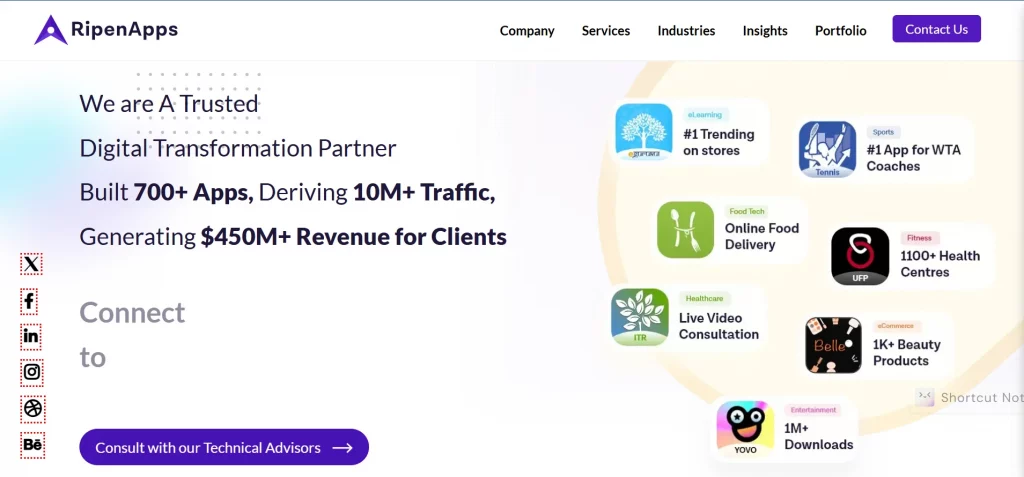Select the Tennis app thumbnail
Viewport: 1024px width, 477px height.
[x=827, y=150]
